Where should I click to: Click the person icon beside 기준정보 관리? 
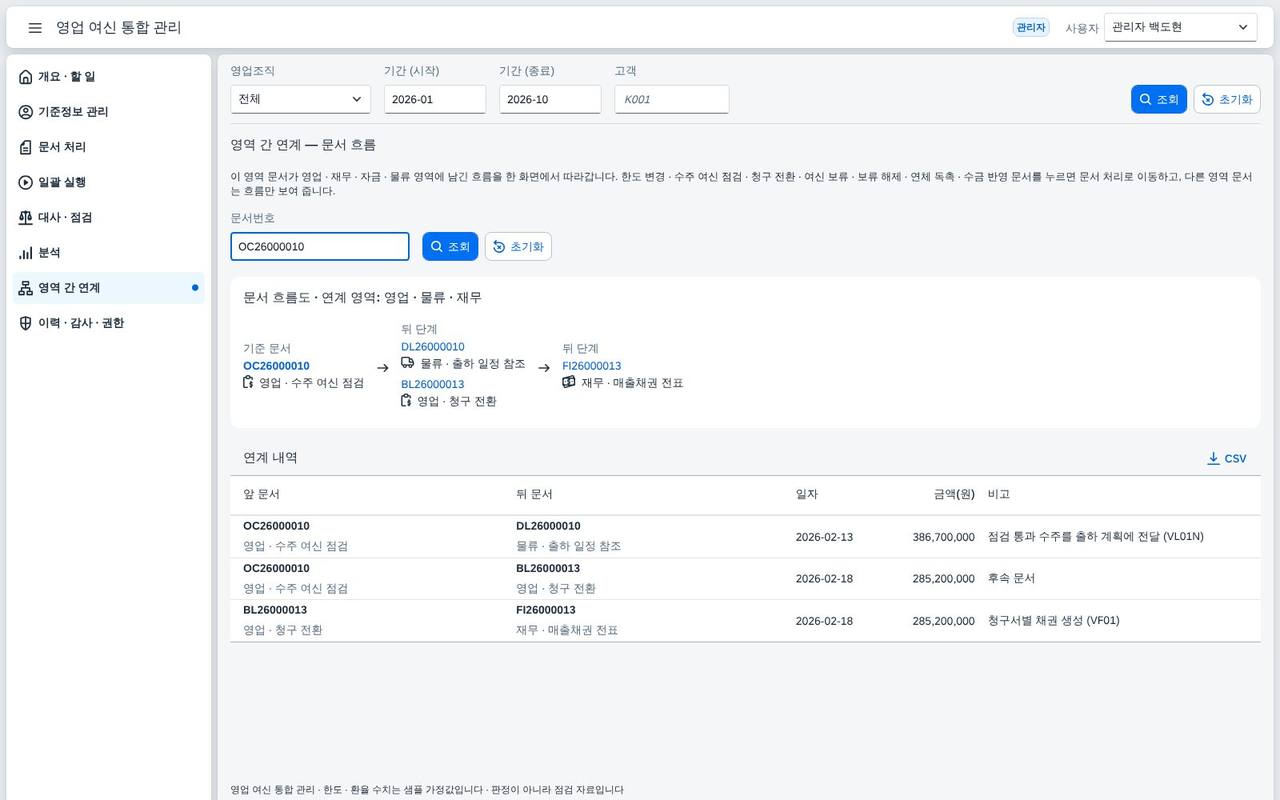(x=26, y=112)
